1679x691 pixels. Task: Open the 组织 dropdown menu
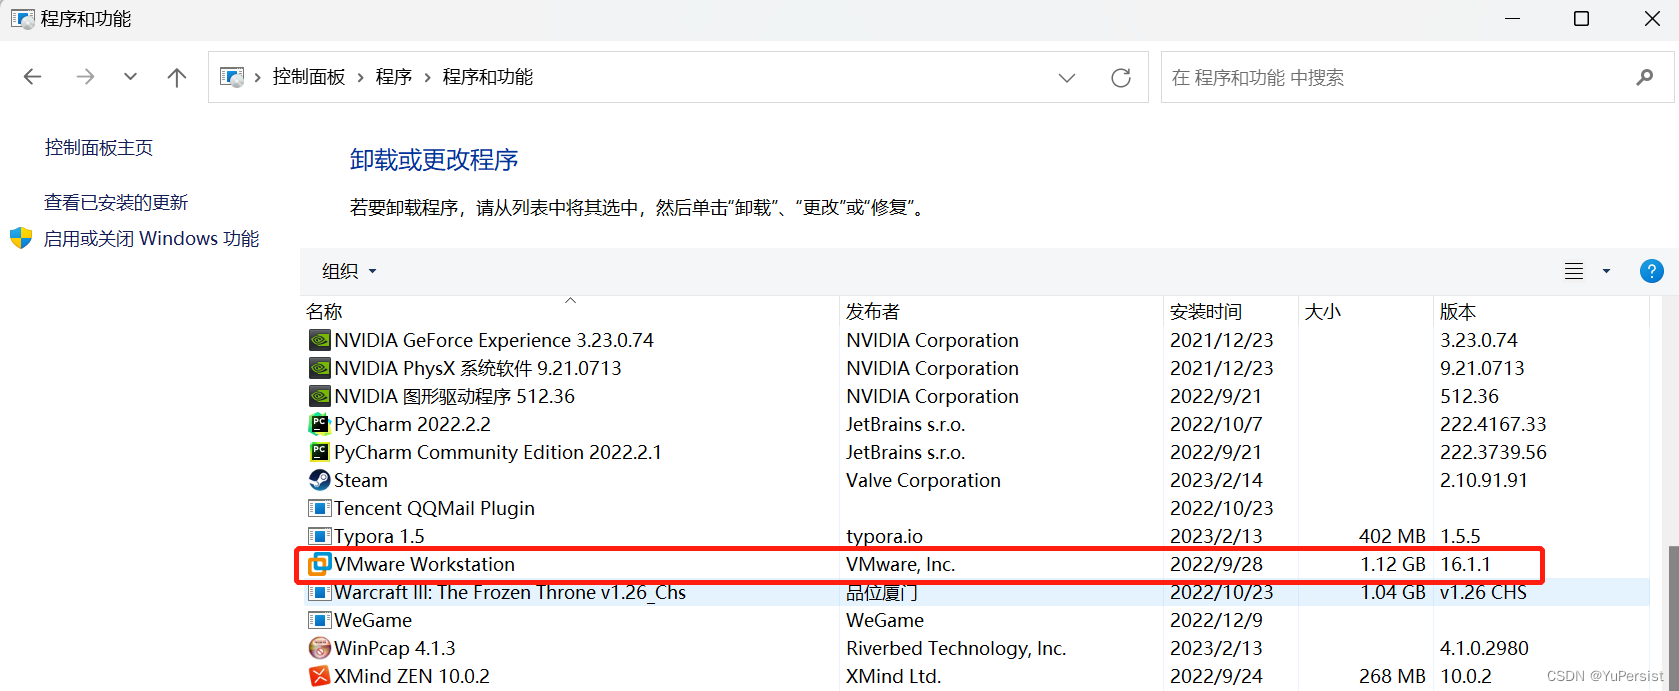tap(349, 271)
